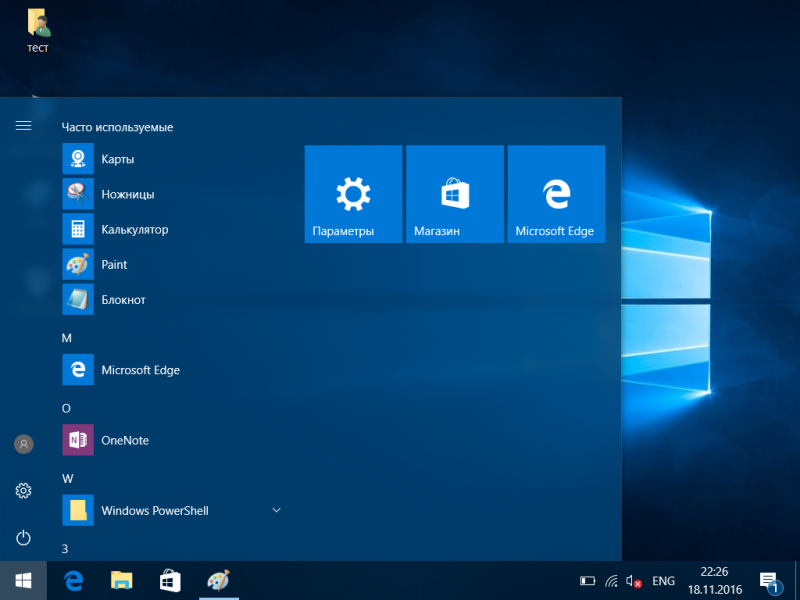Viewport: 800px width, 600px height.
Task: Click the Power button in Start
Action: 23,538
